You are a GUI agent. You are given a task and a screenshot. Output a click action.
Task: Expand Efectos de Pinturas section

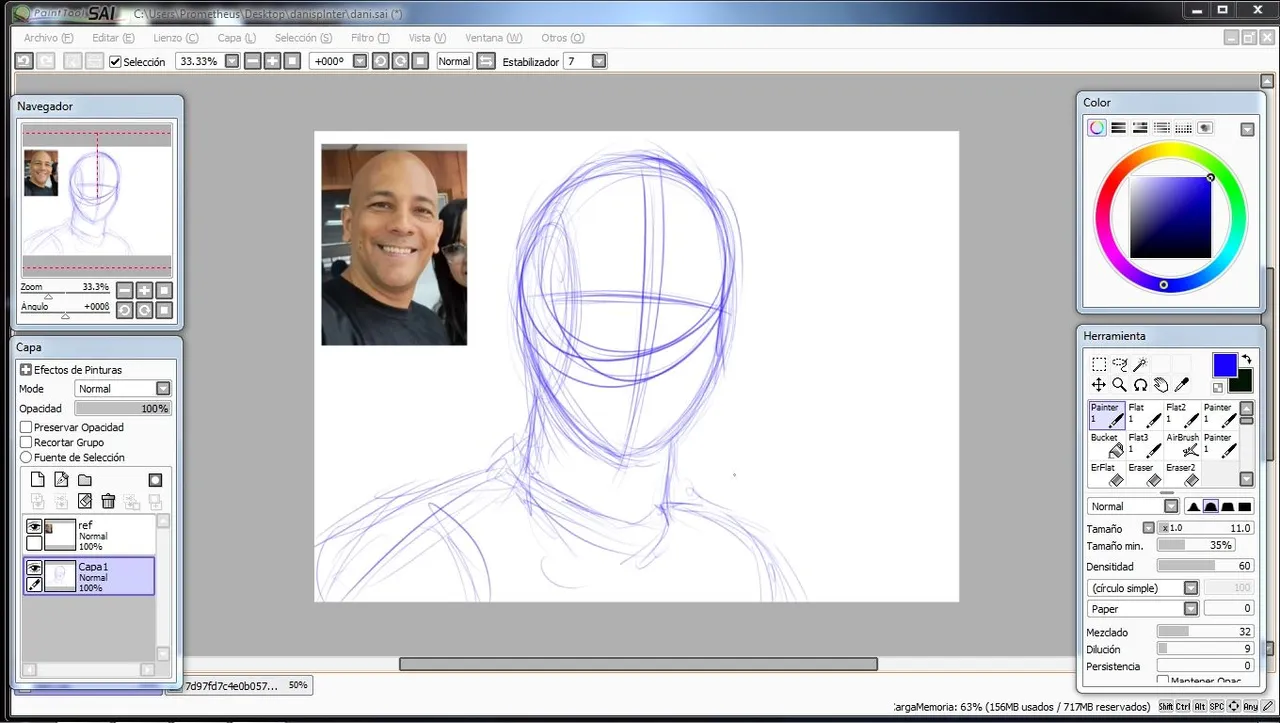[26, 369]
